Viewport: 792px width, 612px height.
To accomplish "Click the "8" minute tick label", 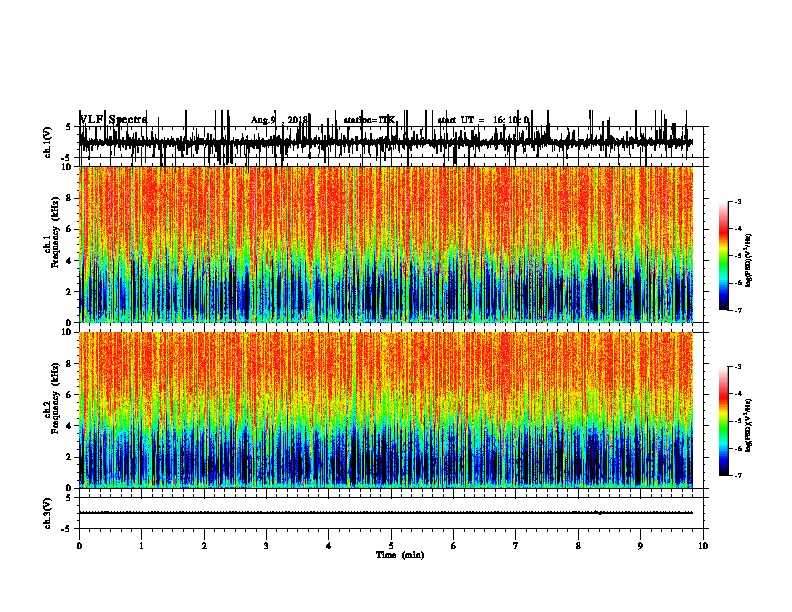I will coord(578,545).
